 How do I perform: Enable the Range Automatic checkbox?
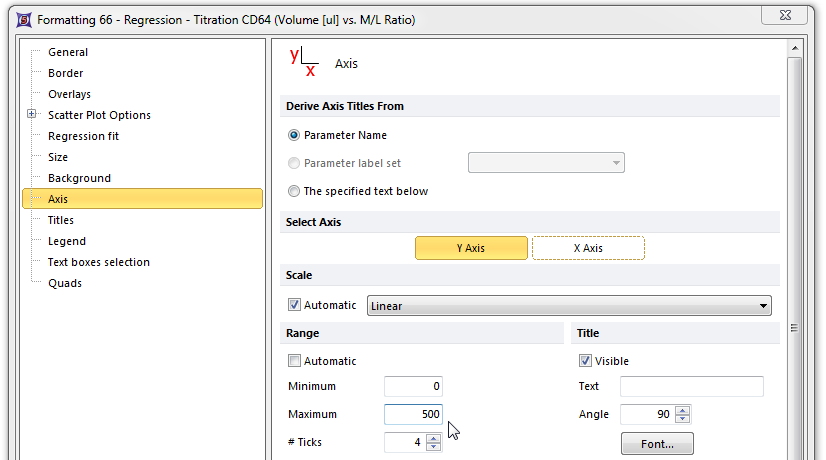[x=294, y=361]
